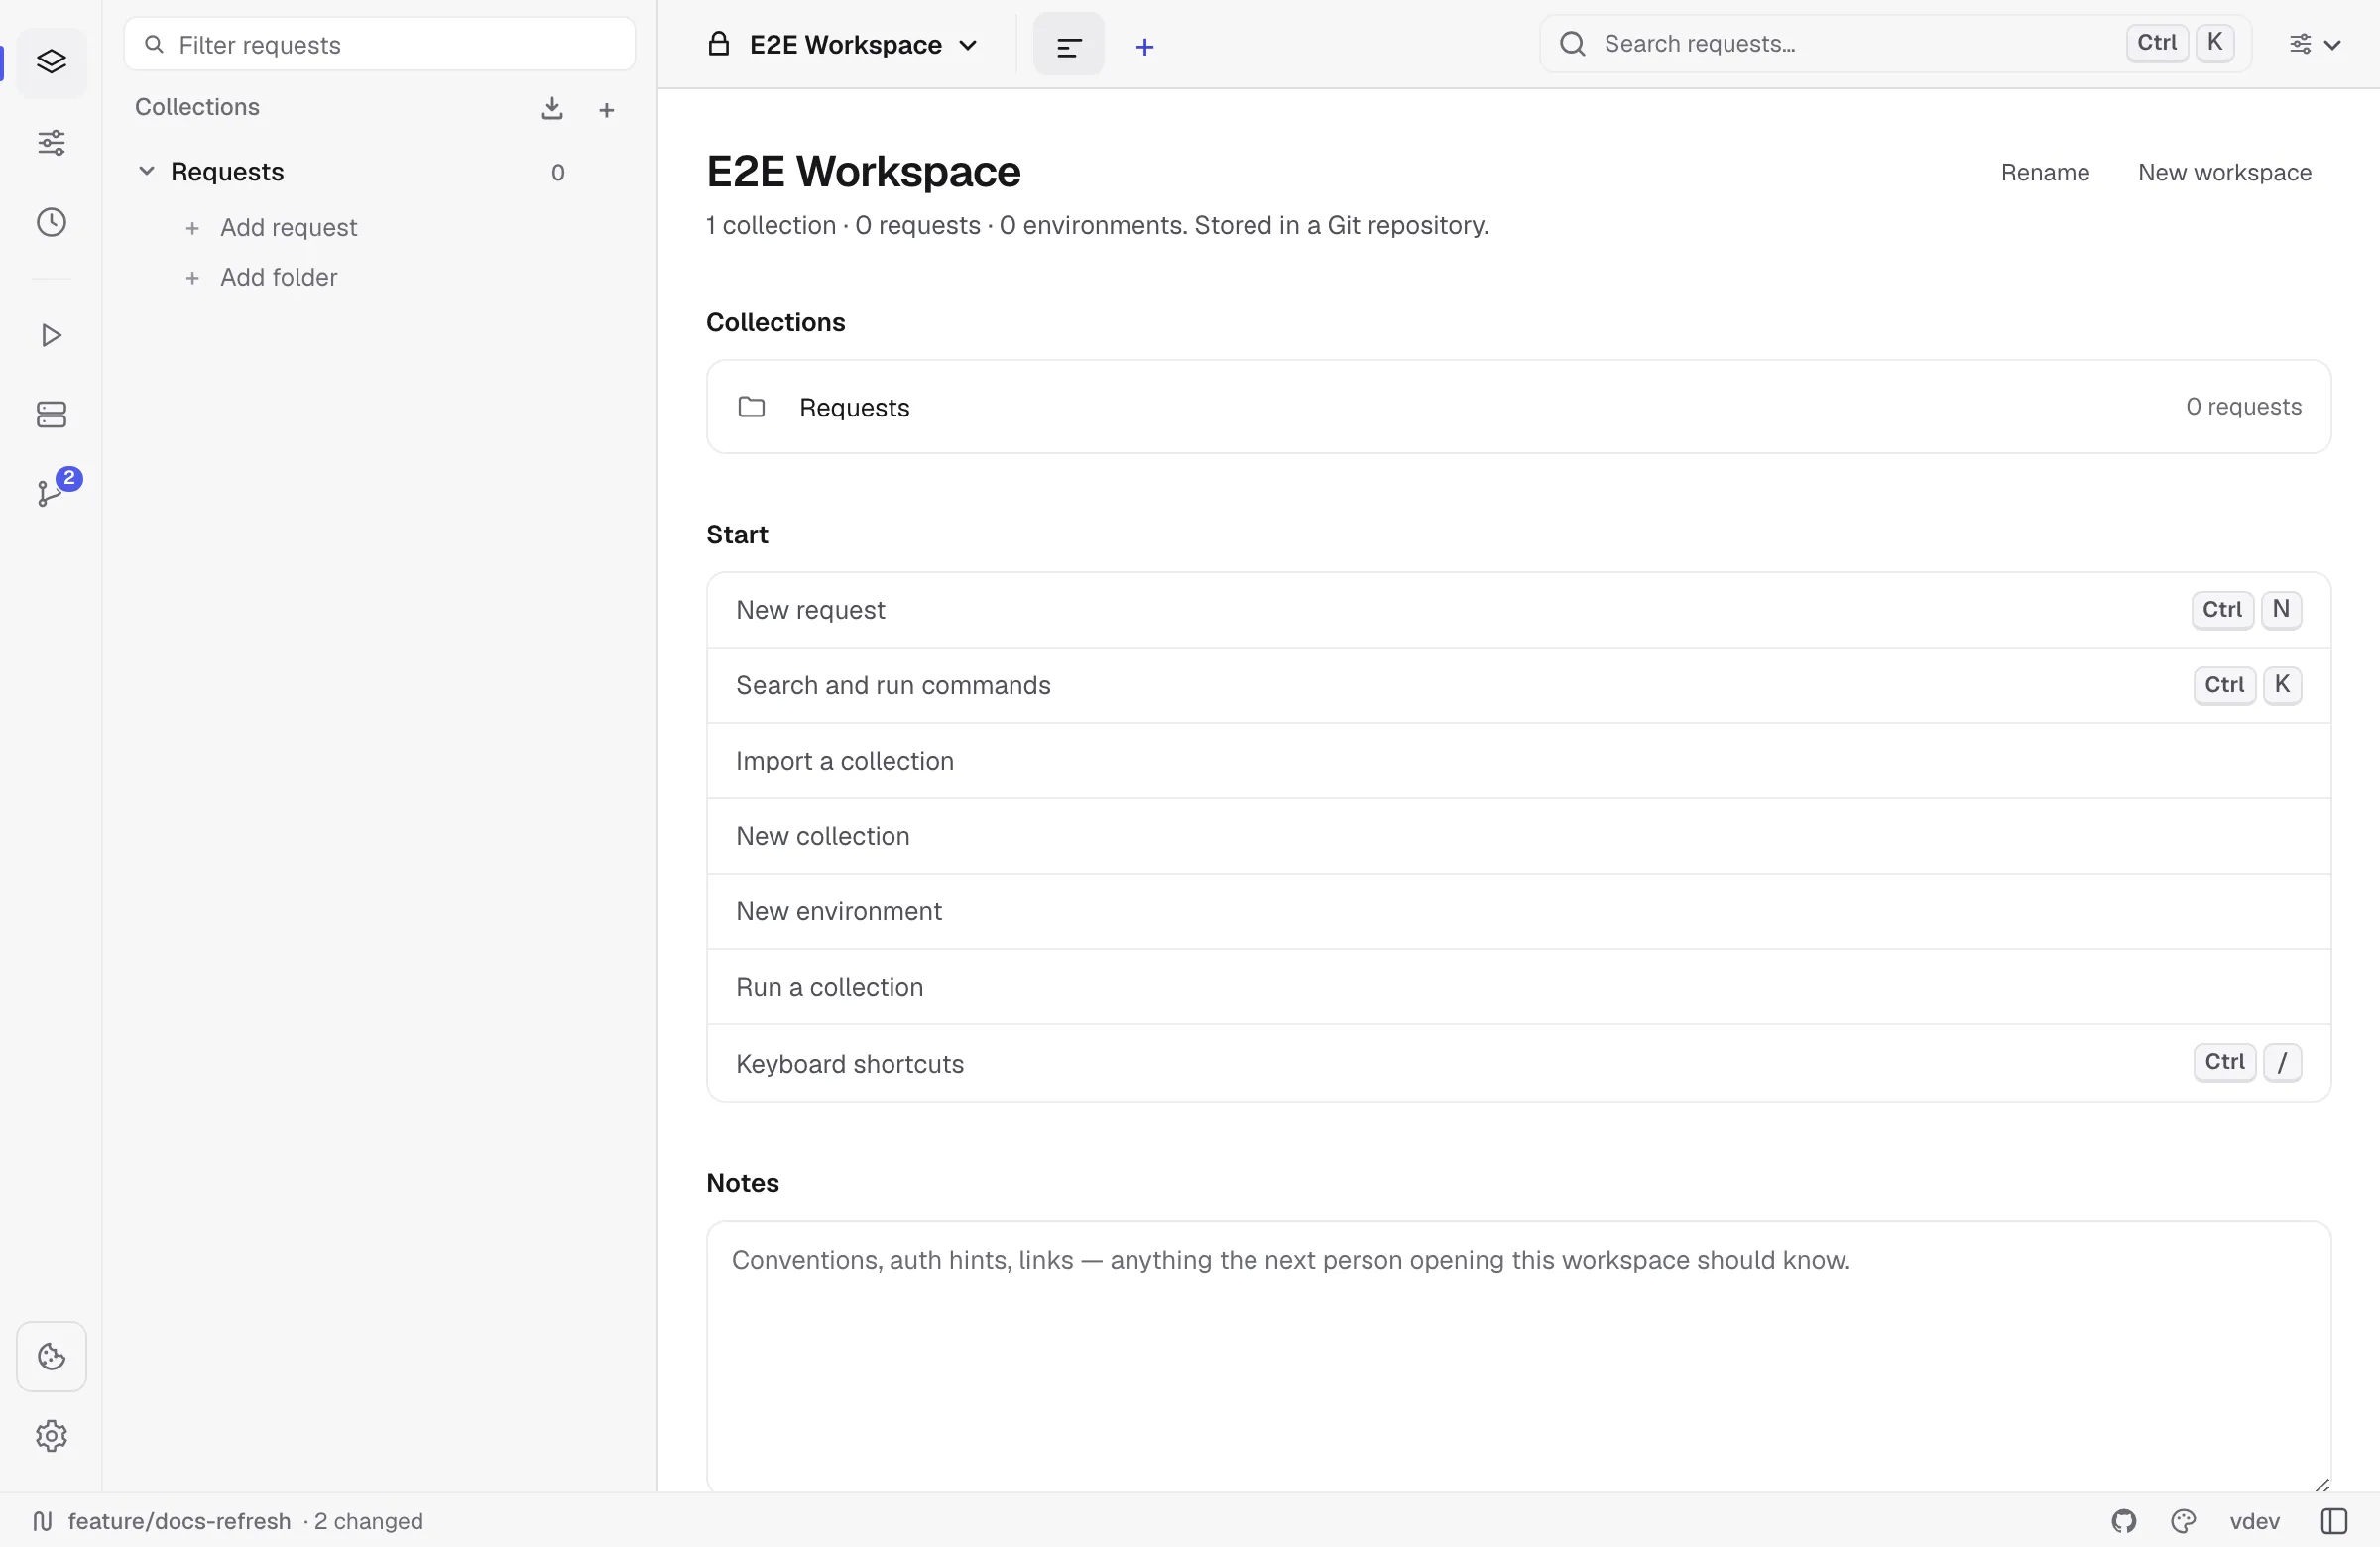Select New collection in Start list
2380x1547 pixels.
pos(1518,836)
